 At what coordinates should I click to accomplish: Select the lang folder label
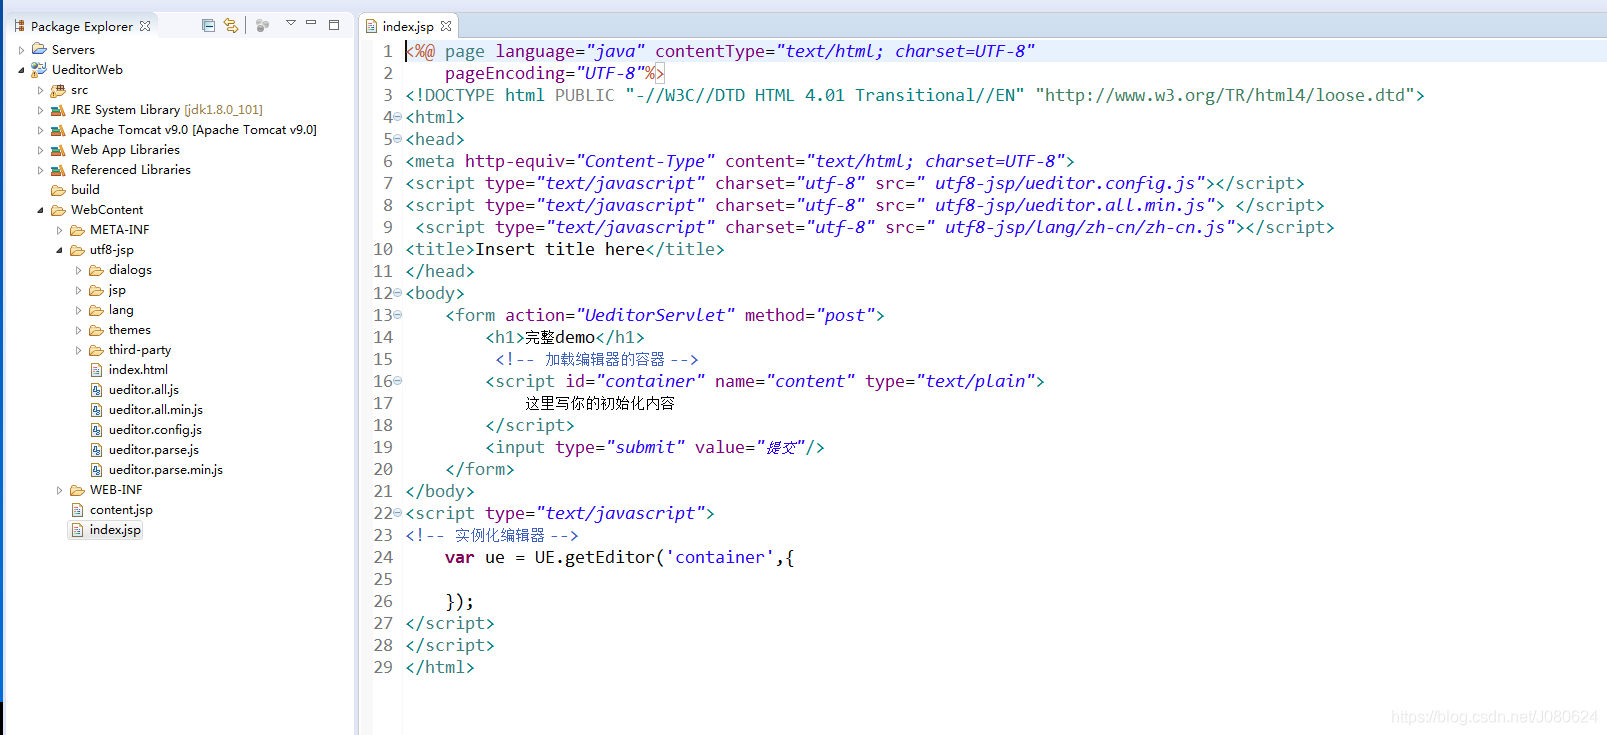pos(121,310)
